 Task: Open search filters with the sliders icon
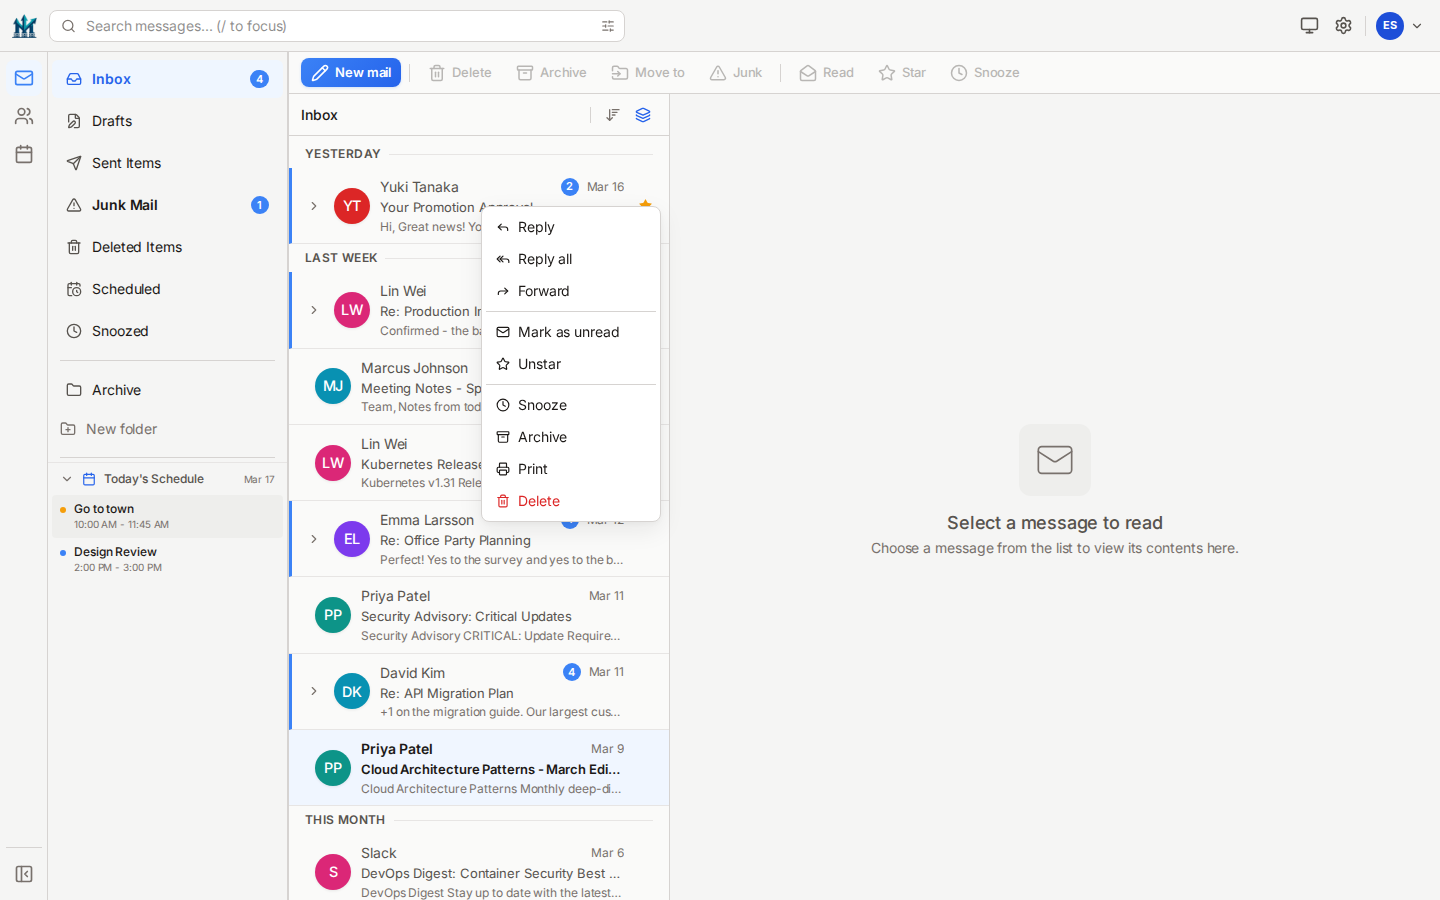(x=608, y=26)
